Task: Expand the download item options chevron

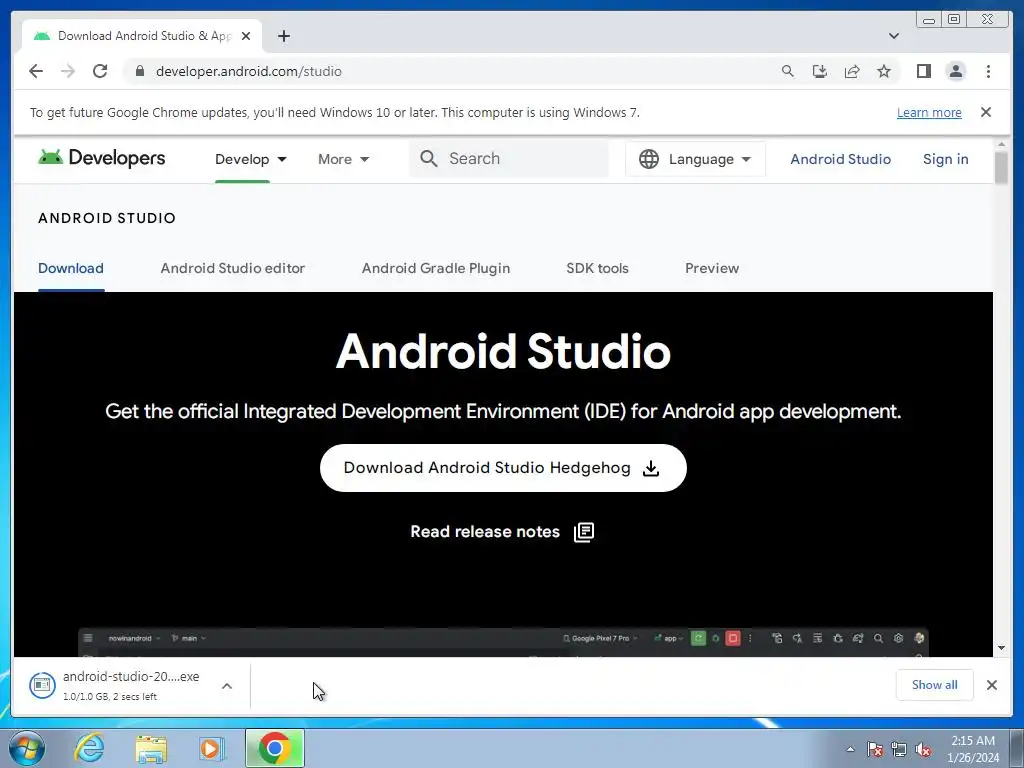Action: pos(227,686)
